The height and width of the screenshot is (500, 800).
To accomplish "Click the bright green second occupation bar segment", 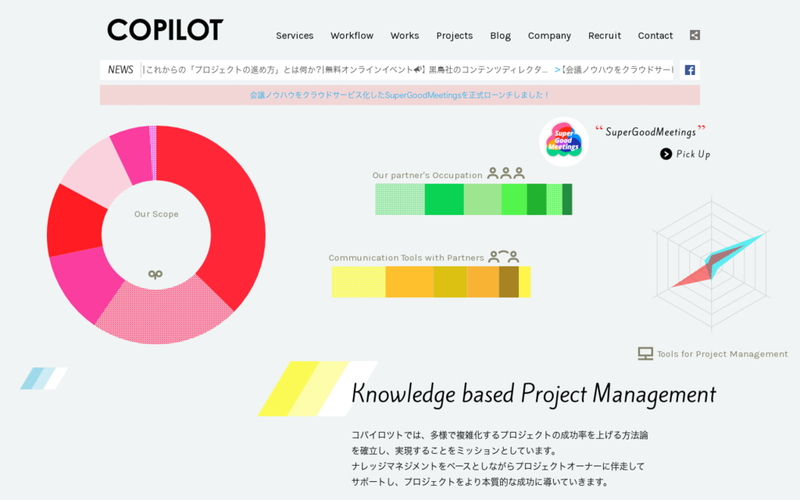I will click(x=444, y=199).
